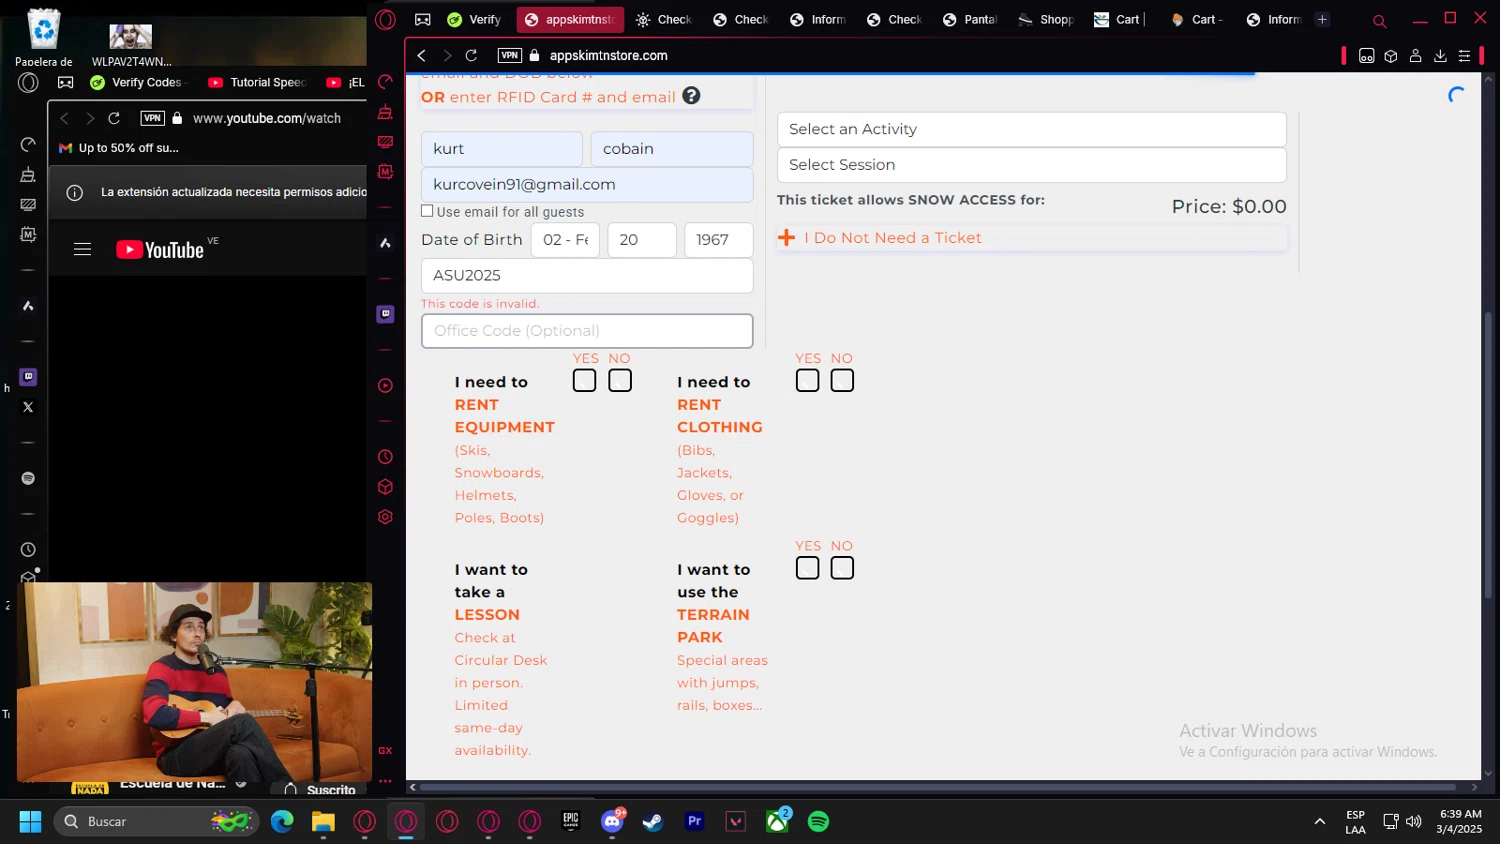Open GX Control speedometer in front sidebar
This screenshot has width=1500, height=844.
[385, 82]
